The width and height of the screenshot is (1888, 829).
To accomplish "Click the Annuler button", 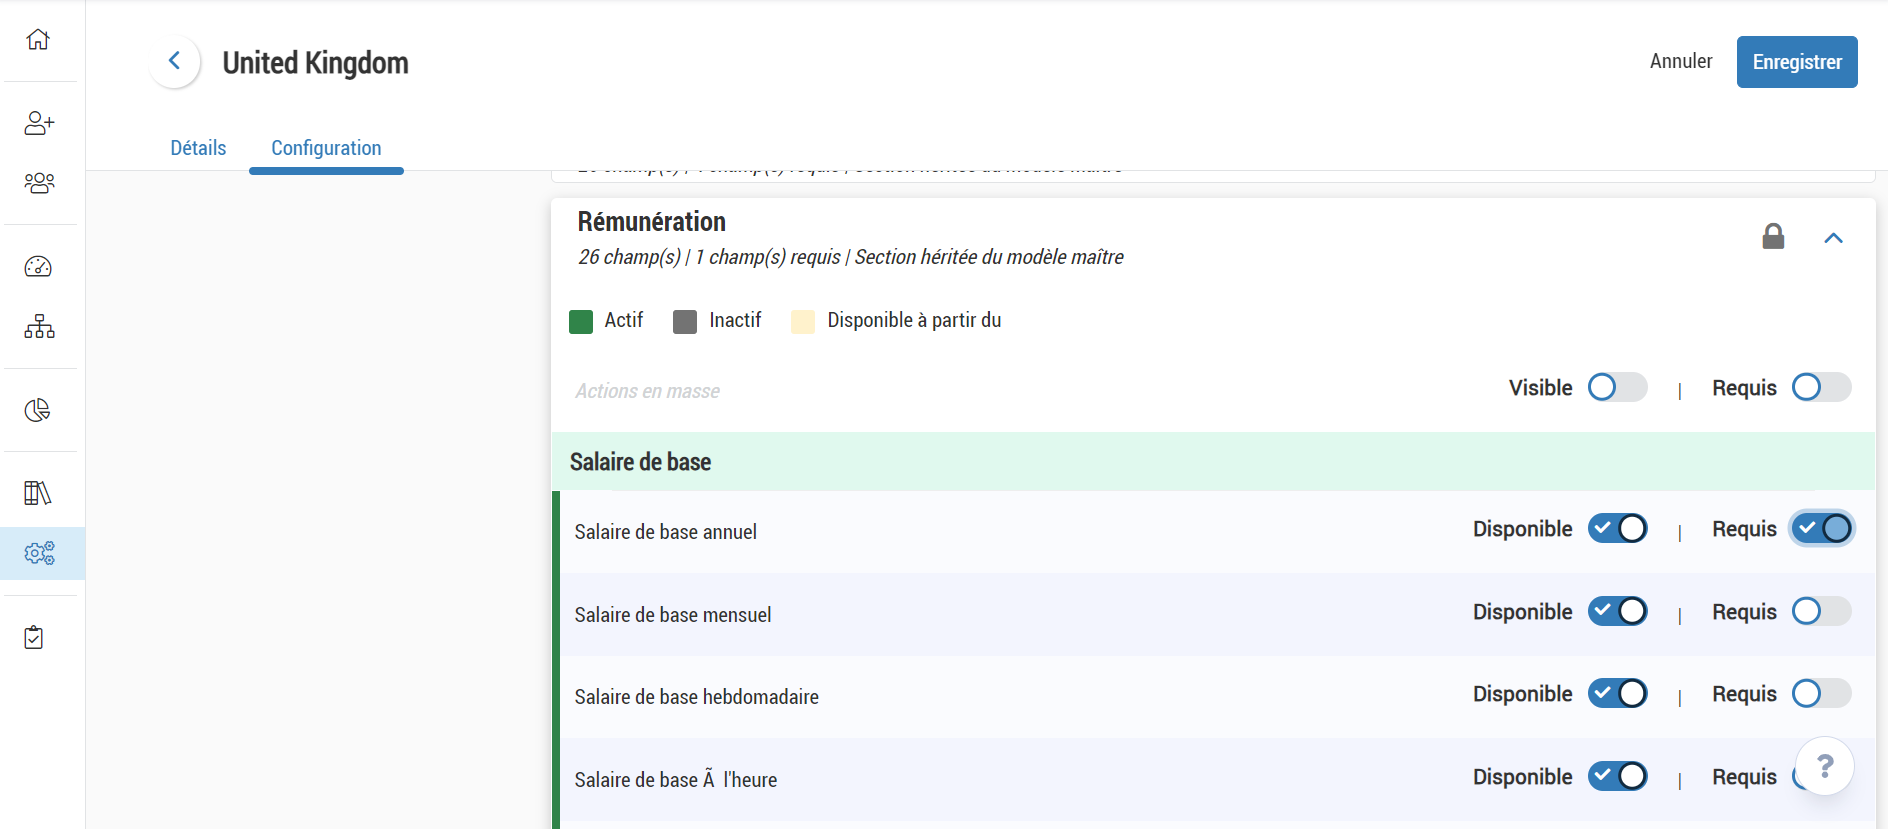I will click(1680, 61).
